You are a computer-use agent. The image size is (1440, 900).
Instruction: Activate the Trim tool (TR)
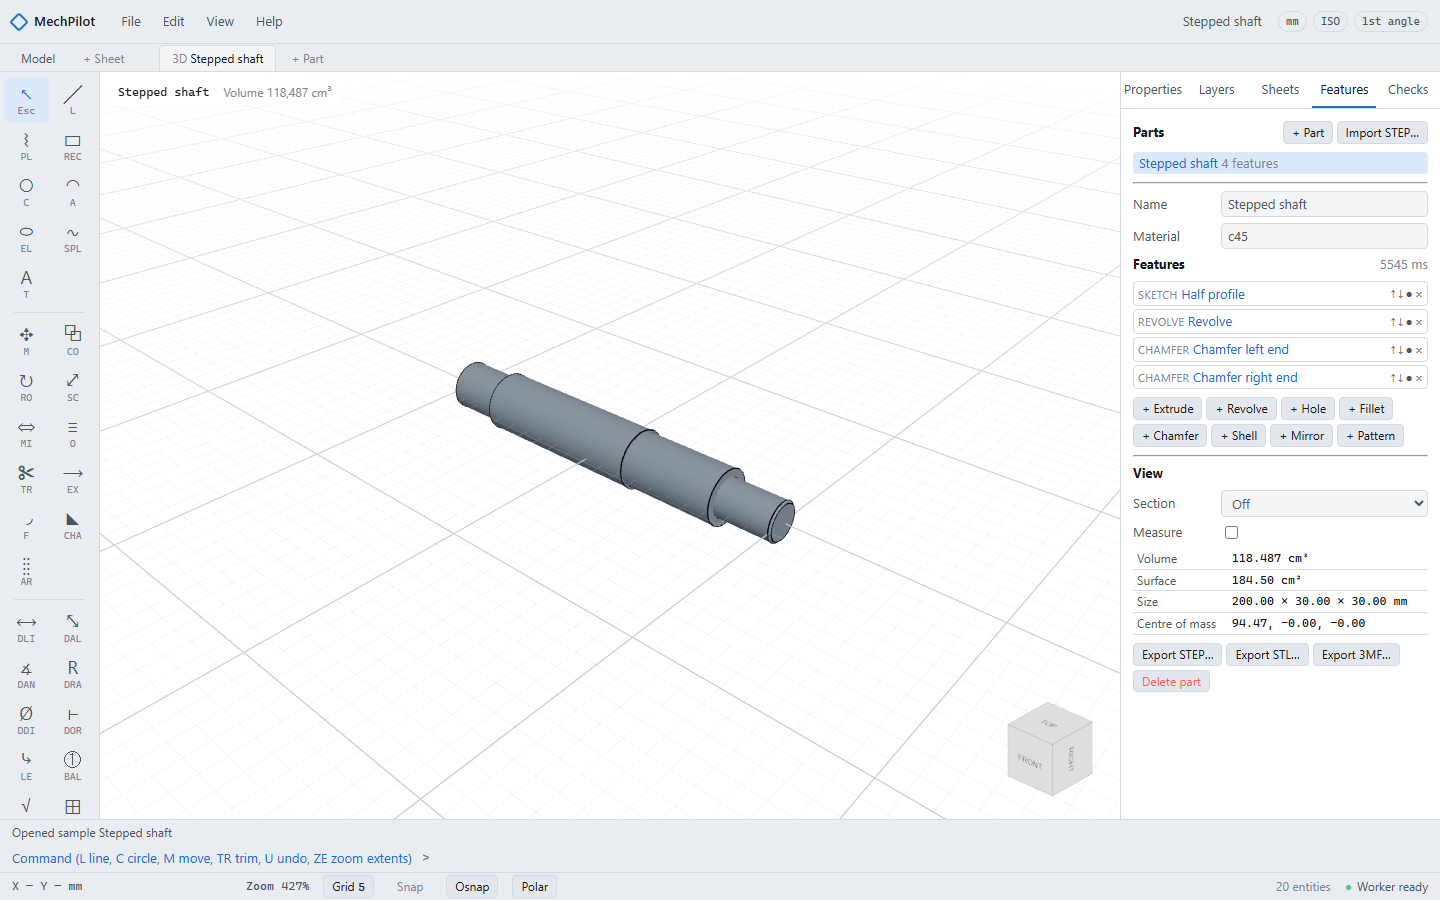click(x=26, y=479)
